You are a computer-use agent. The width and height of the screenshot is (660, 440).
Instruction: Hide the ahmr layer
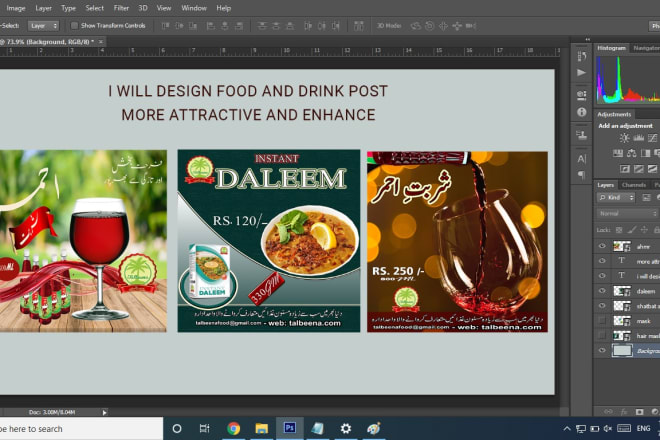point(602,246)
